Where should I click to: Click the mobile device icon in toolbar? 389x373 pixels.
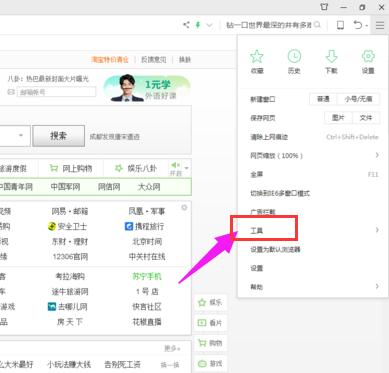[x=340, y=25]
